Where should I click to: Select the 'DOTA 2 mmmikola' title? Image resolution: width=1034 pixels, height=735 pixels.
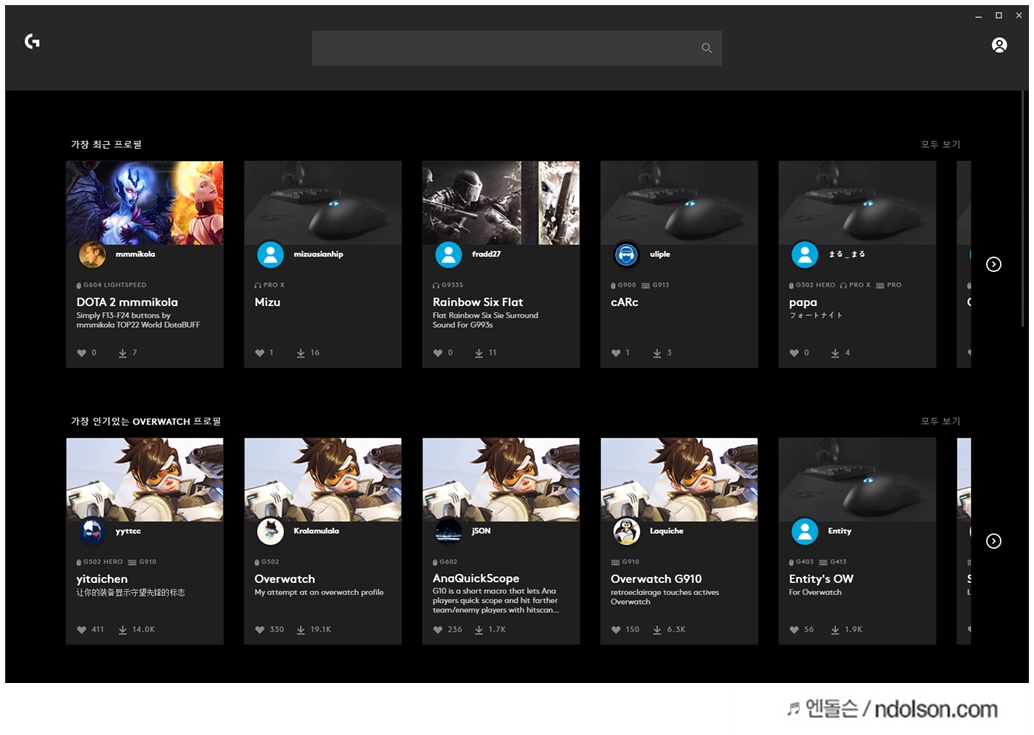(x=127, y=303)
